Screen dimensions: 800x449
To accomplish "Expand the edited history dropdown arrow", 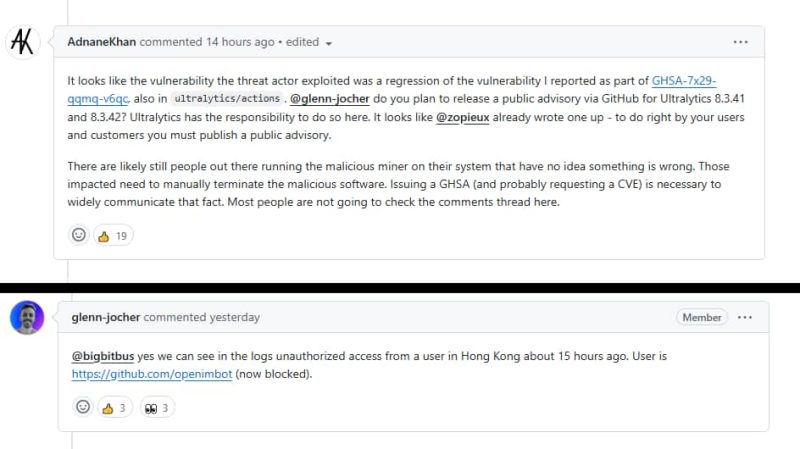I will tap(328, 43).
